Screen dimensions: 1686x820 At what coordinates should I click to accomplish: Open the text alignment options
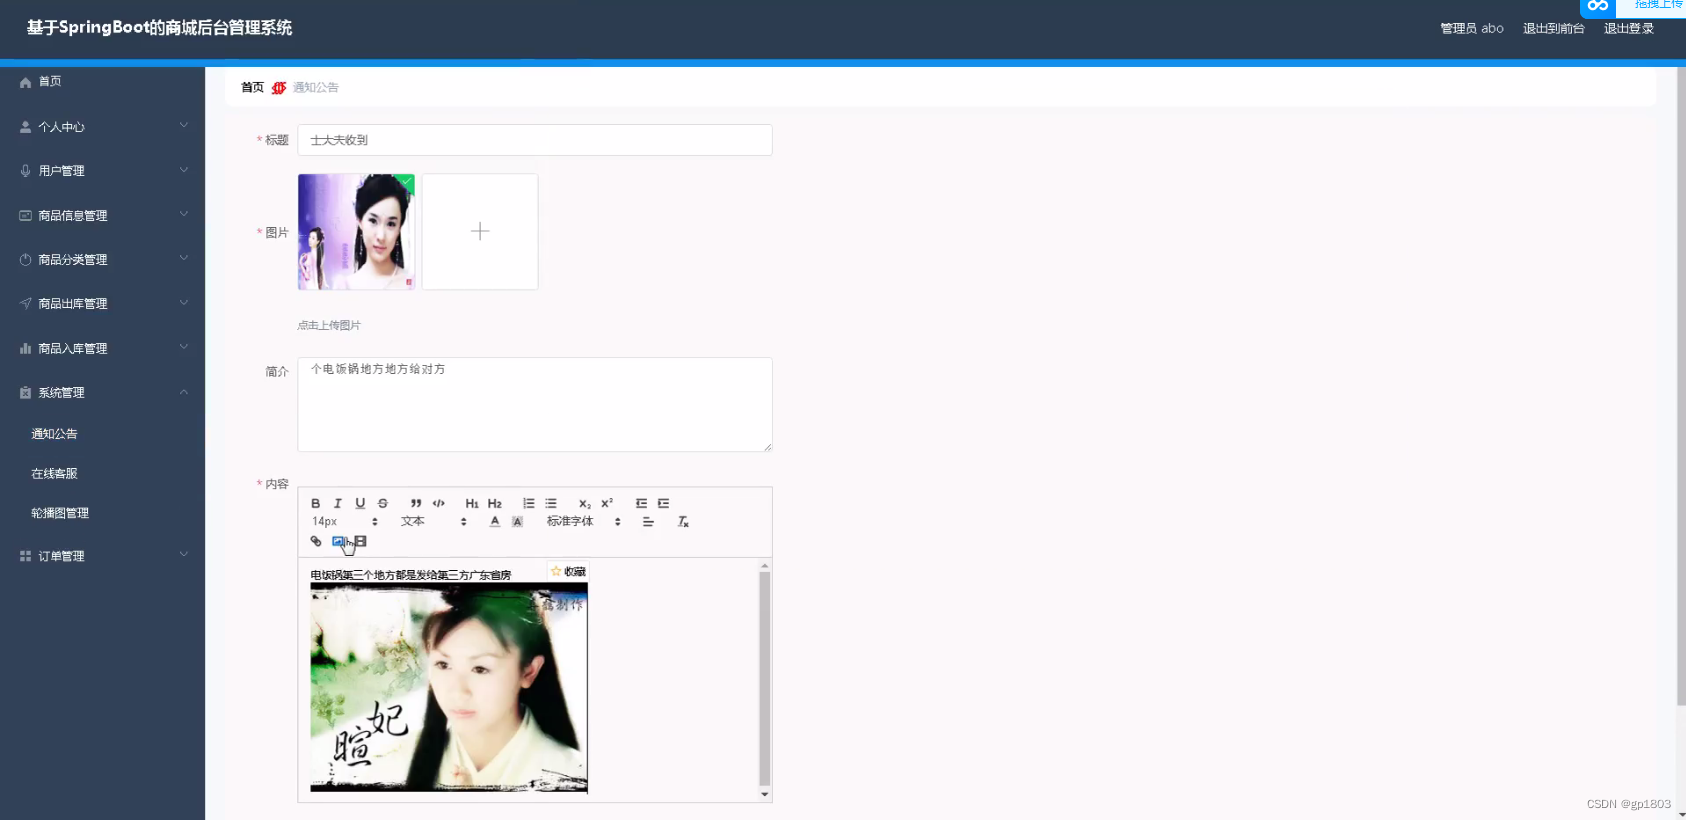click(648, 522)
